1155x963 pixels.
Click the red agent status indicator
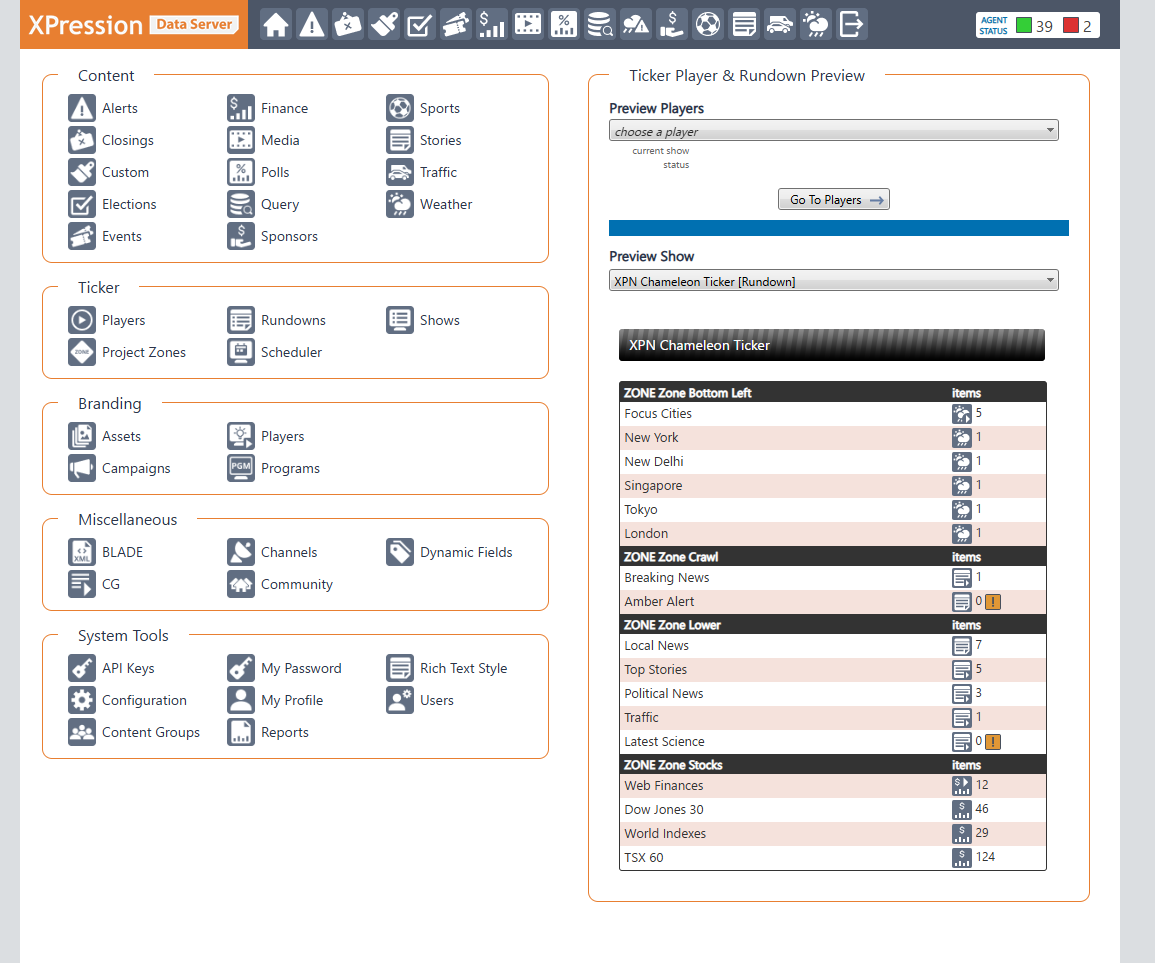click(1071, 26)
